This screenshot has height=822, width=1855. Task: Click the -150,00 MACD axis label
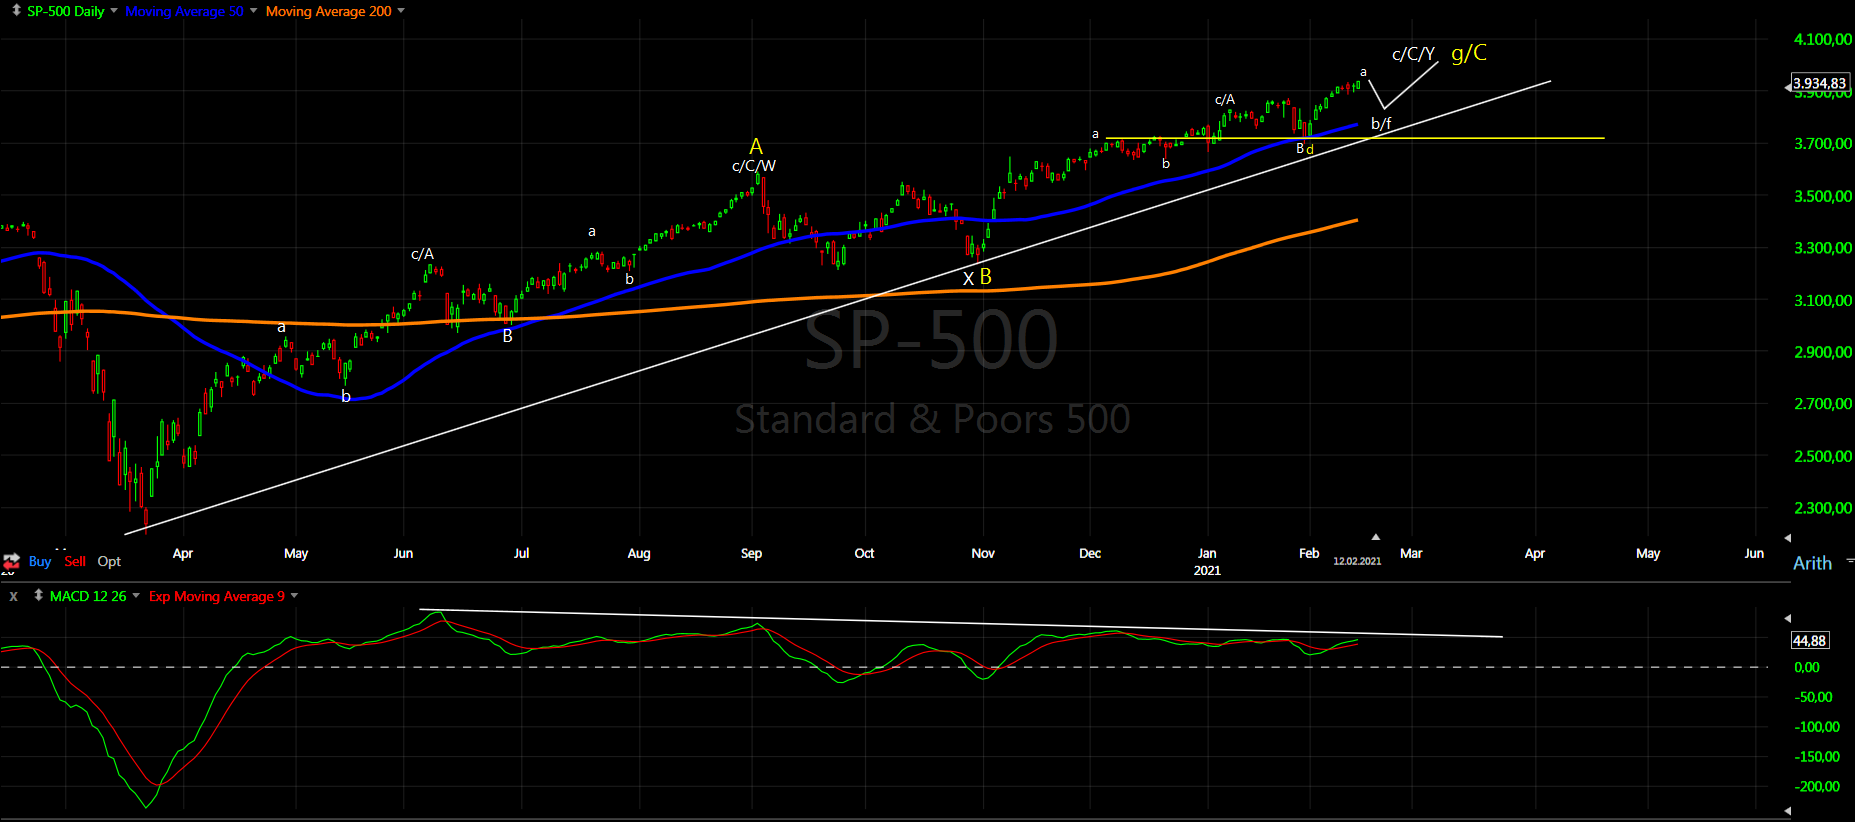pos(1816,757)
